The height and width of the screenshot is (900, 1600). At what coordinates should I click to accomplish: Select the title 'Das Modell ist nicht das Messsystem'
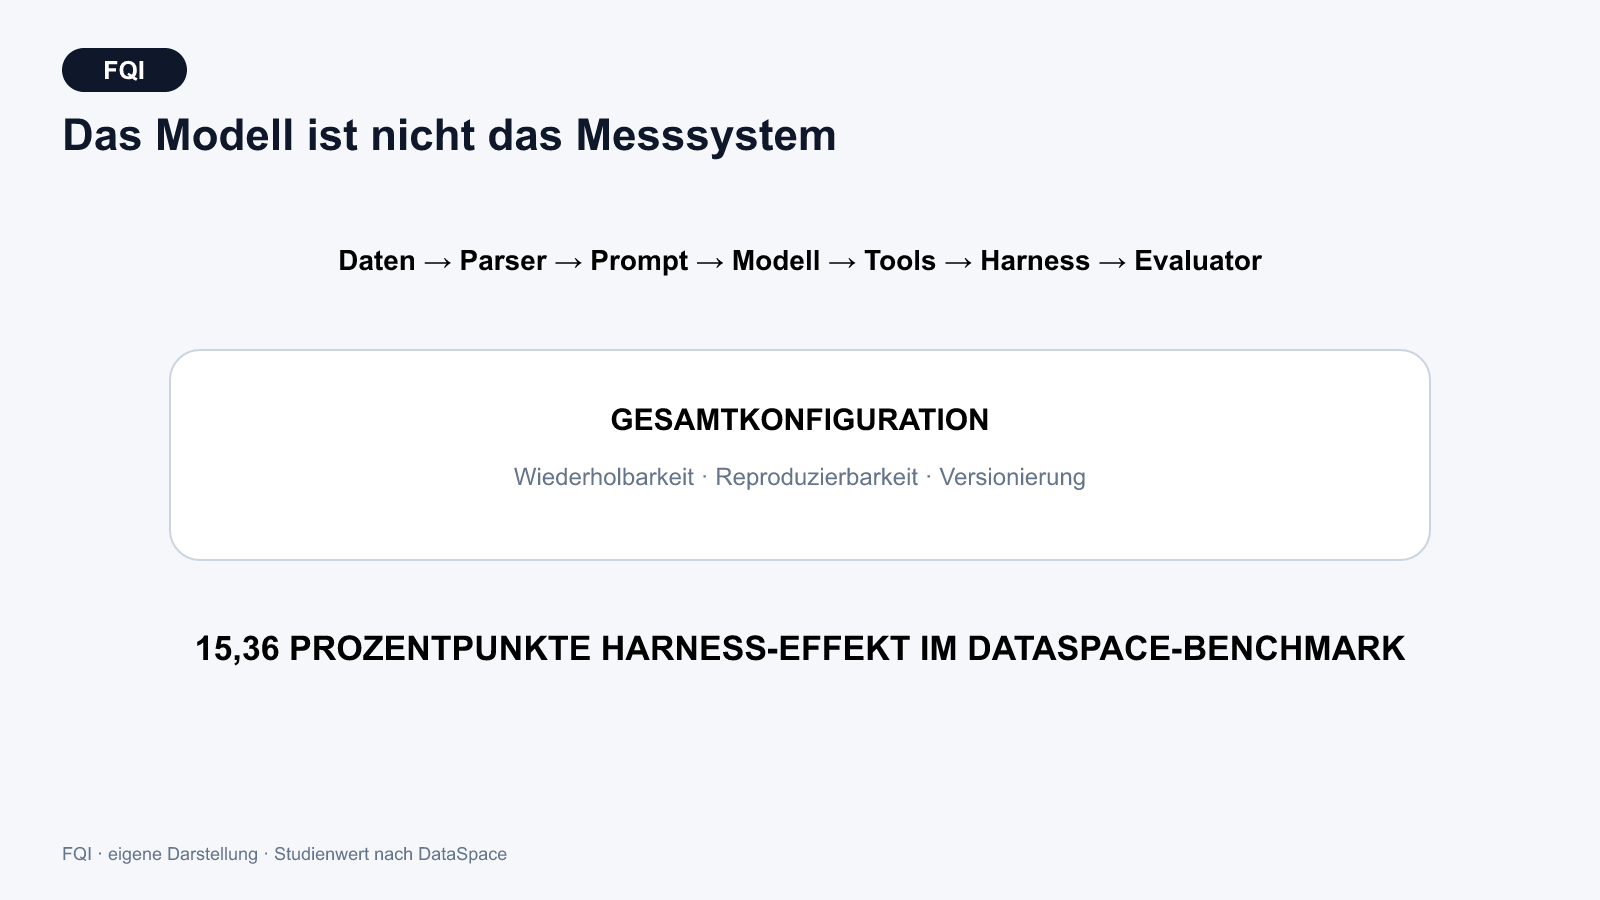click(x=449, y=135)
